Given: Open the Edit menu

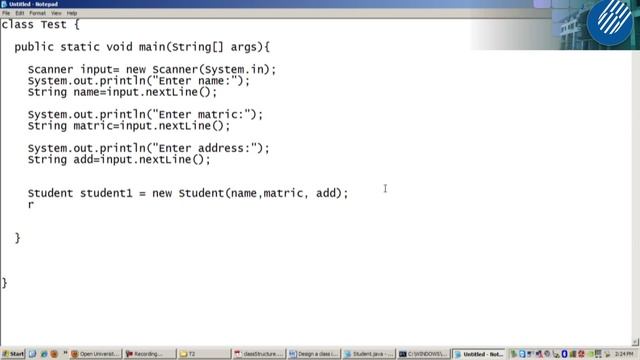Looking at the screenshot, I should pyautogui.click(x=20, y=13).
